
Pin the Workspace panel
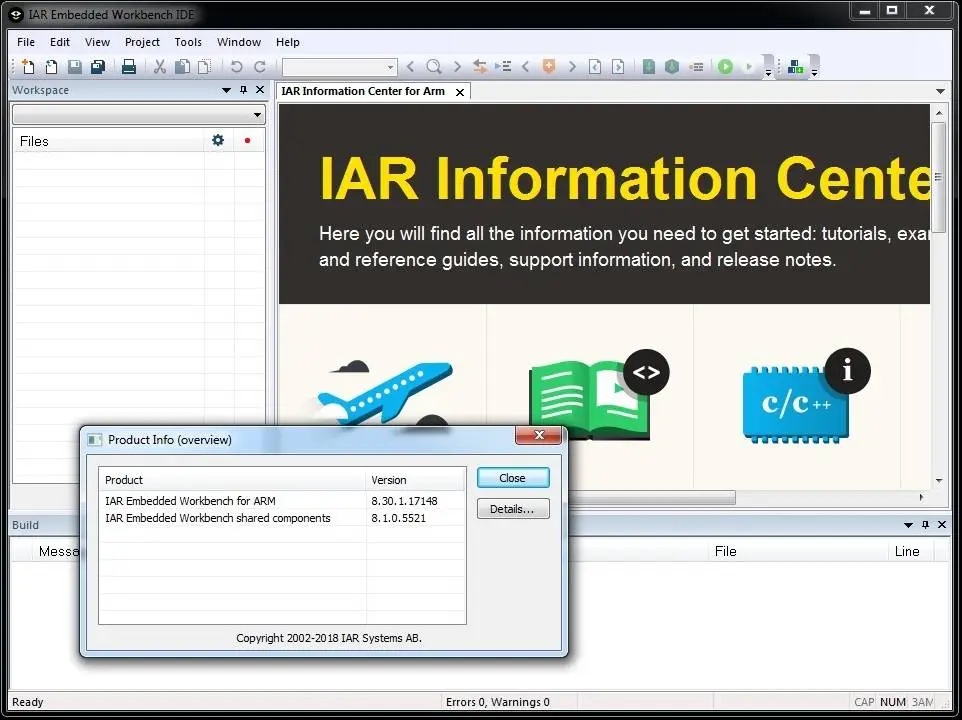[x=244, y=90]
